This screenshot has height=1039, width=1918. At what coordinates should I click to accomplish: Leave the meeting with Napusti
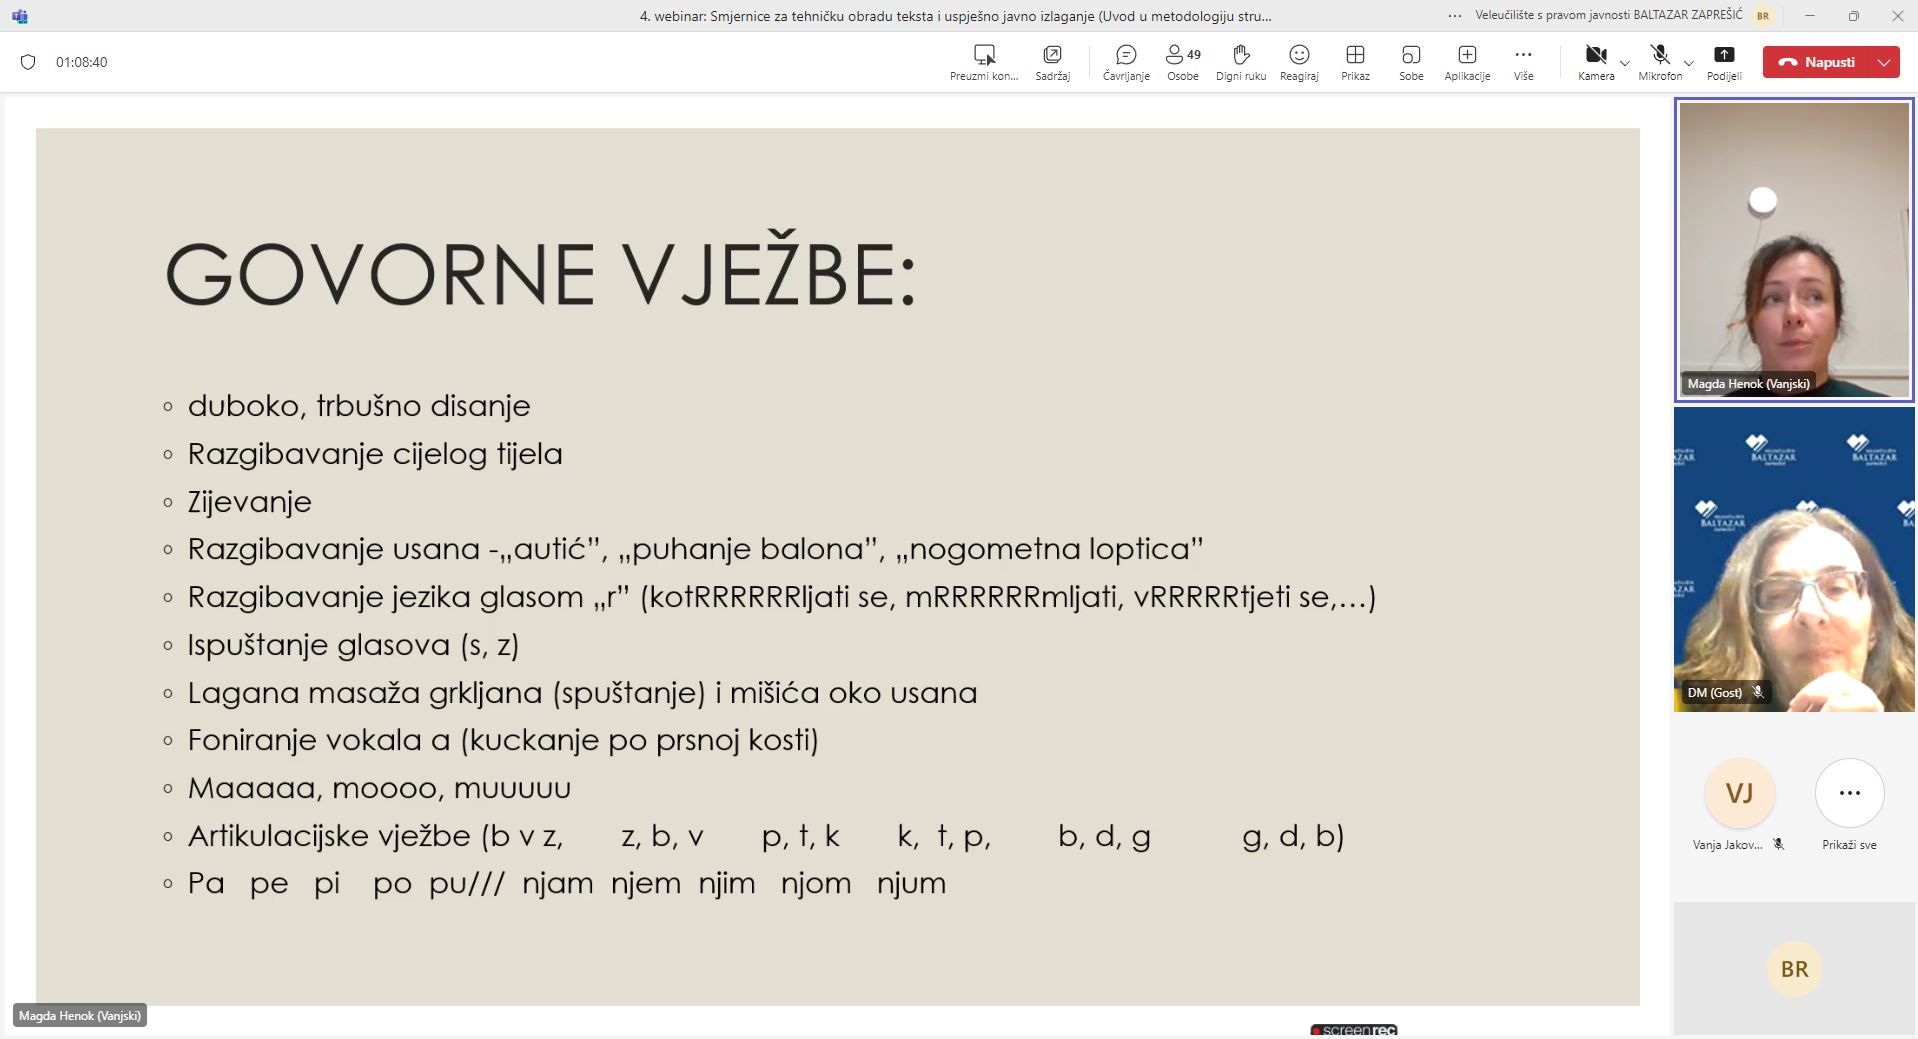coord(1816,62)
